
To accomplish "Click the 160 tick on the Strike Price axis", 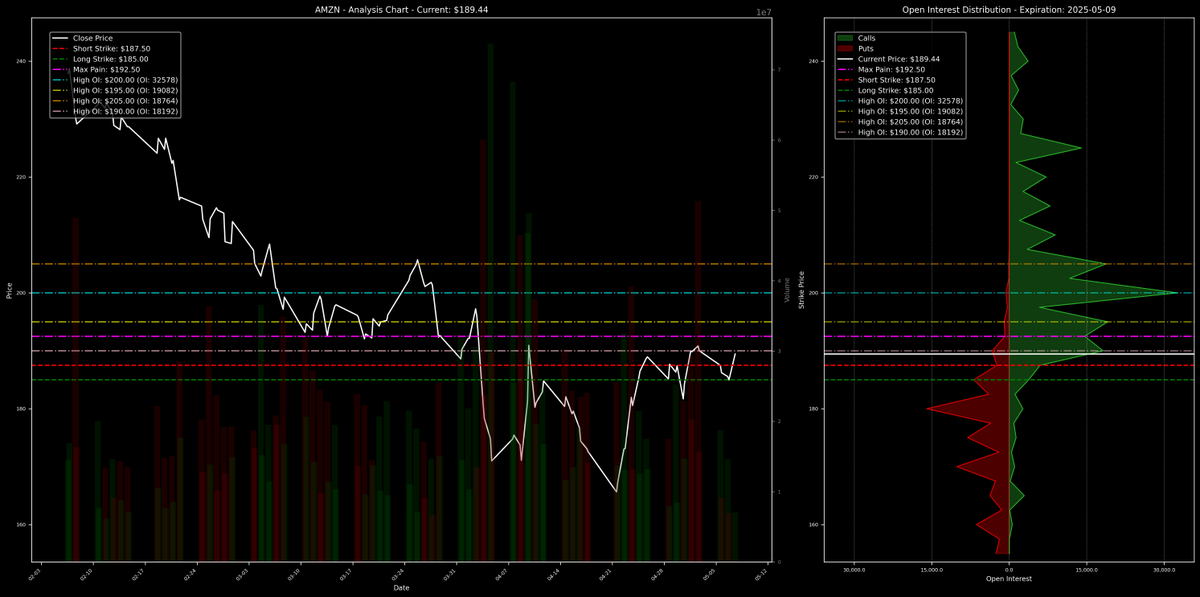I will 814,525.
